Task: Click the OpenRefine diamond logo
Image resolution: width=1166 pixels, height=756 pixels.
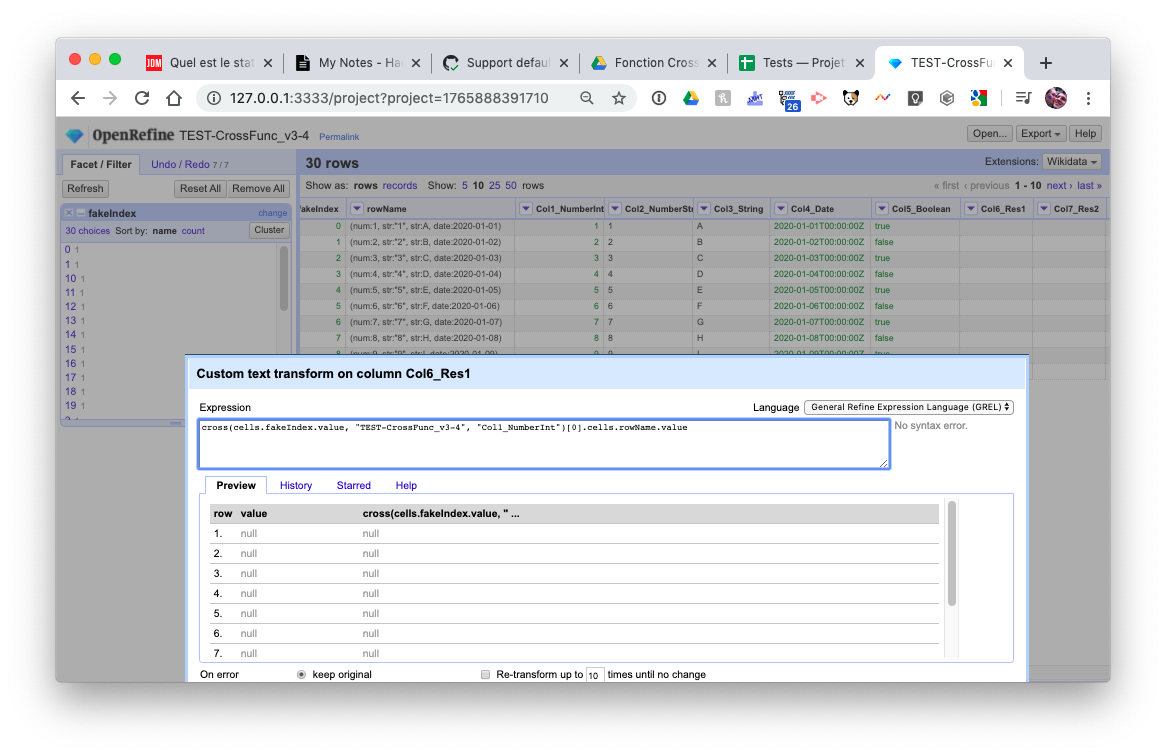Action: click(x=74, y=135)
